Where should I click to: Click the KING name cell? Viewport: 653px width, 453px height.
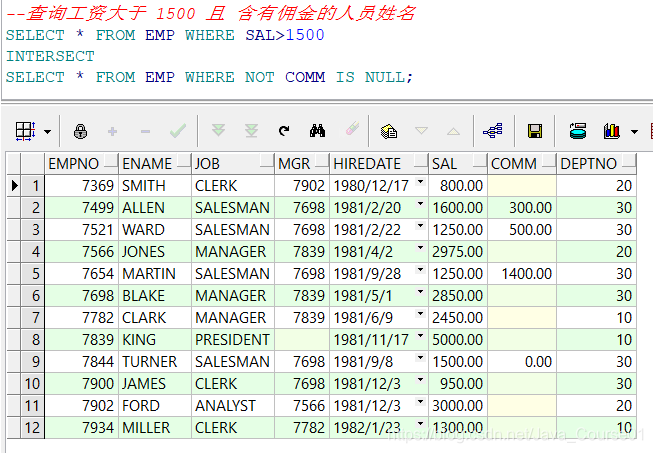[x=155, y=340]
